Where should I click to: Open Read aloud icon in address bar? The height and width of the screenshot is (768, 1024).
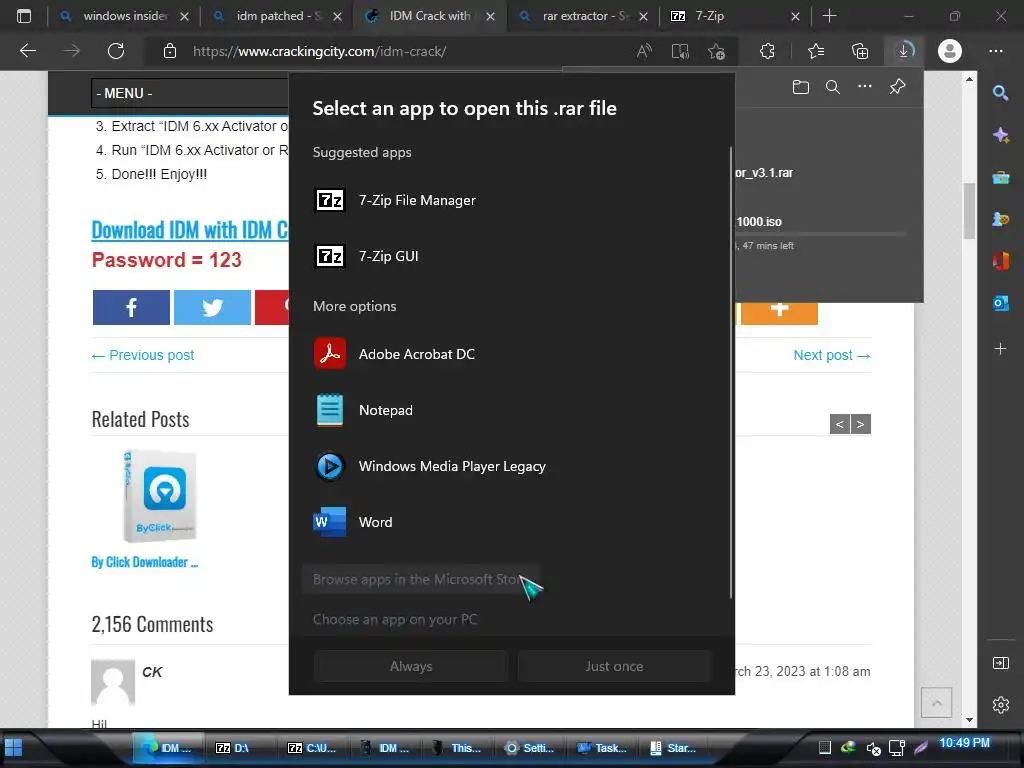point(644,51)
